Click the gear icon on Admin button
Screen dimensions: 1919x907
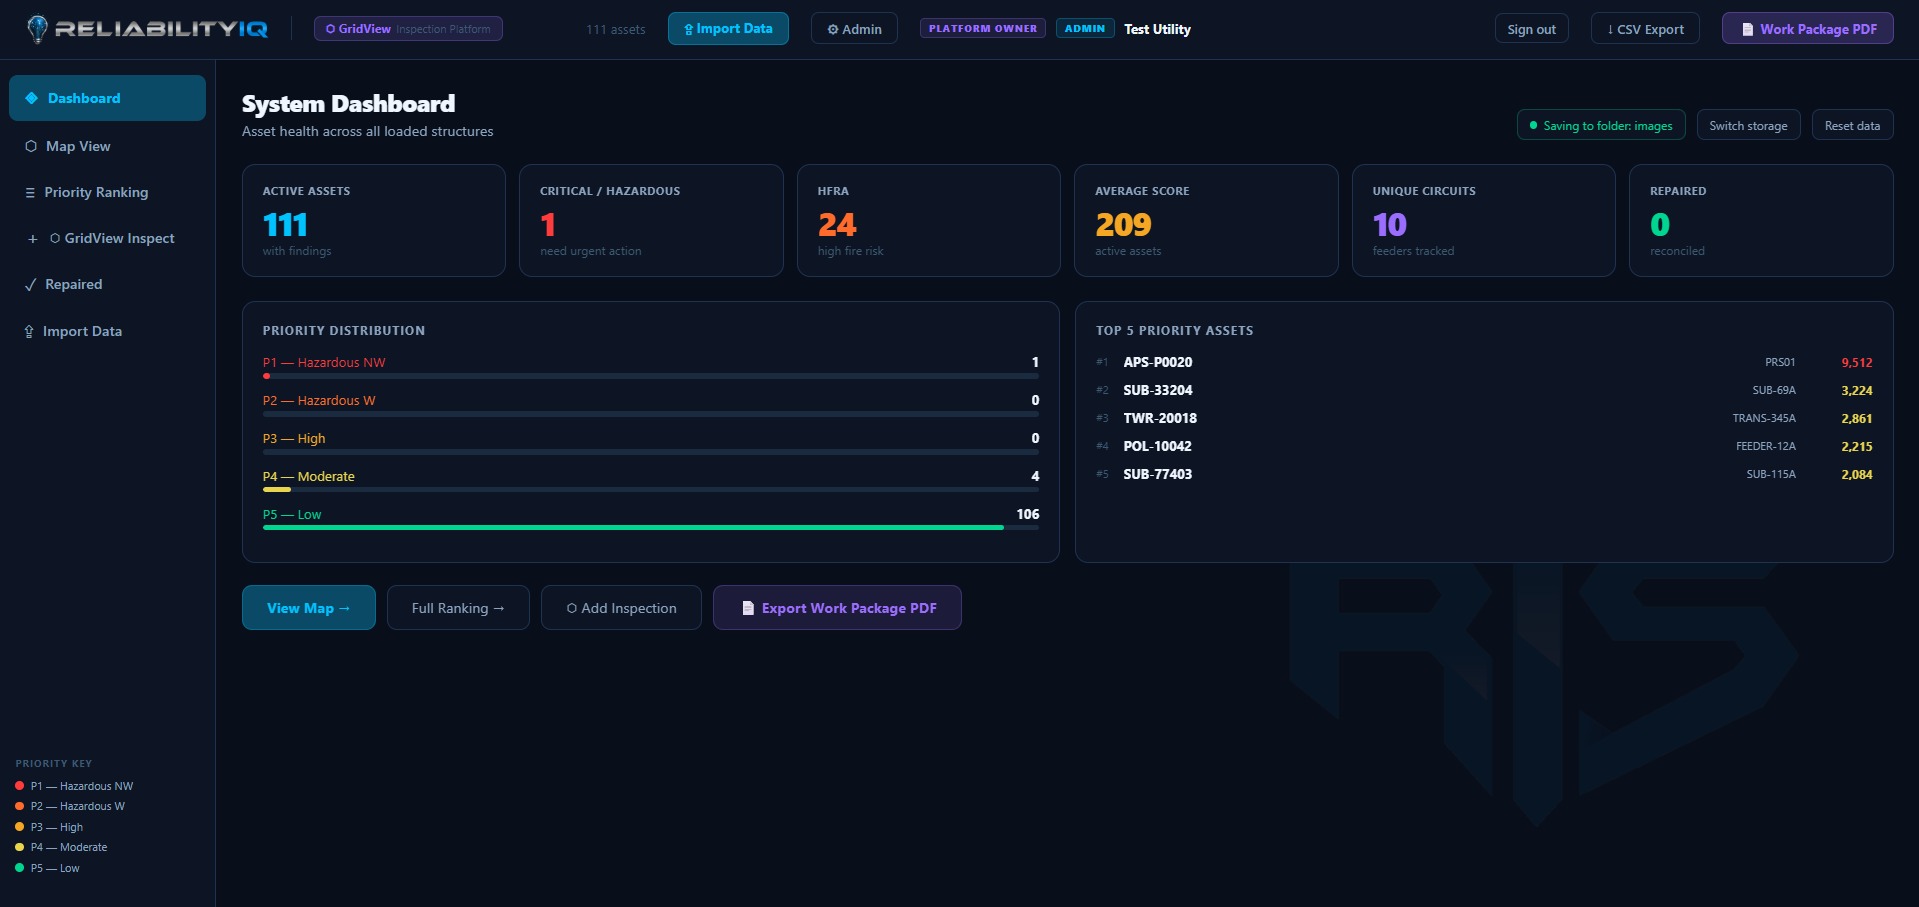(833, 29)
